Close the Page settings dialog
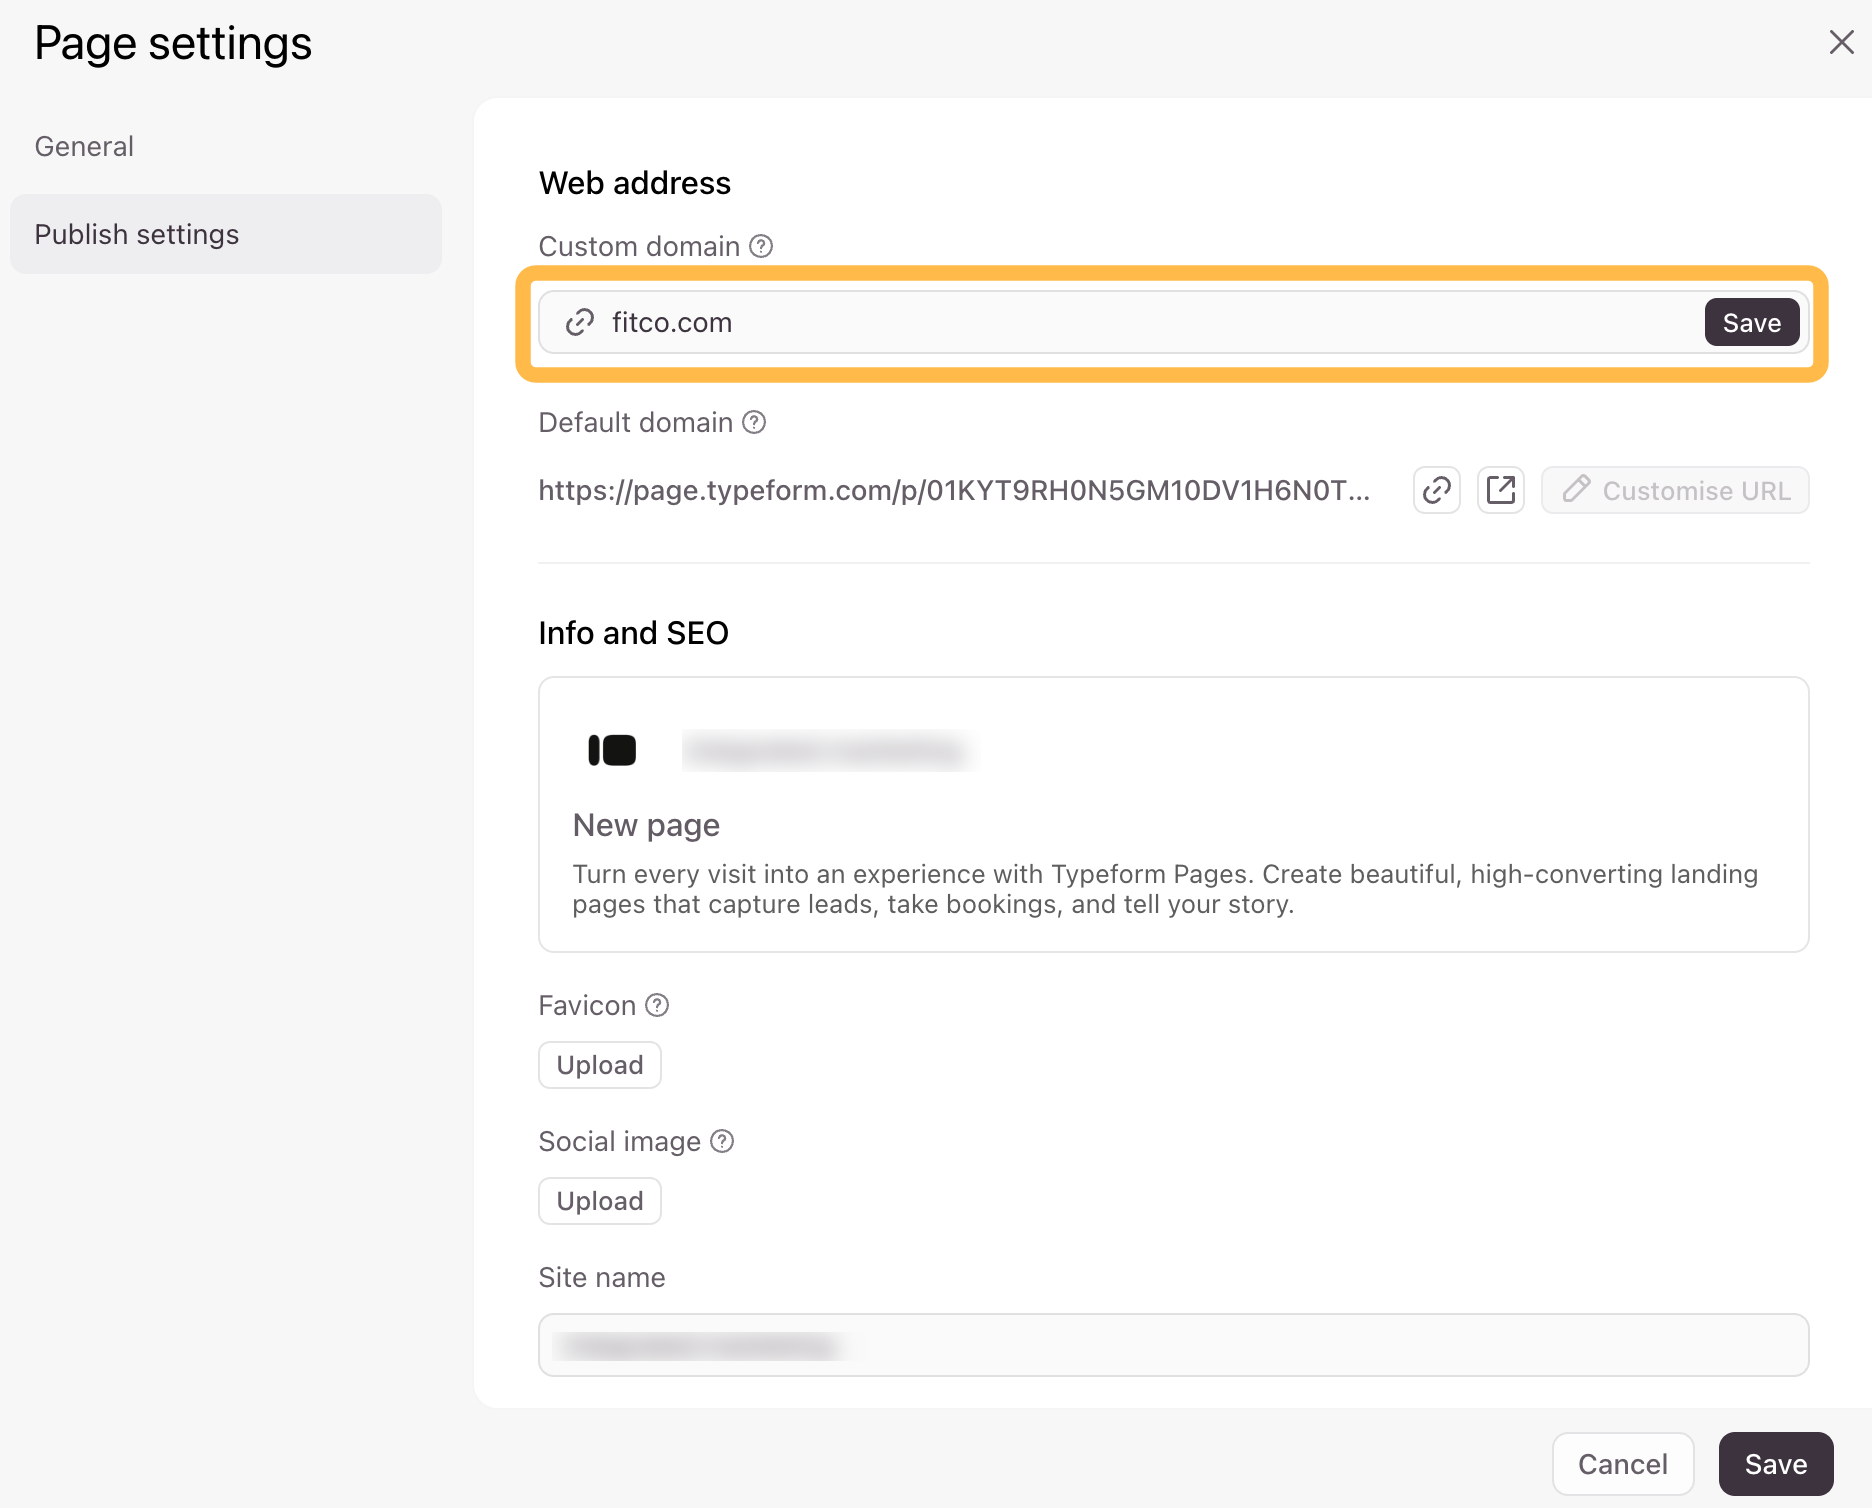 click(1841, 42)
